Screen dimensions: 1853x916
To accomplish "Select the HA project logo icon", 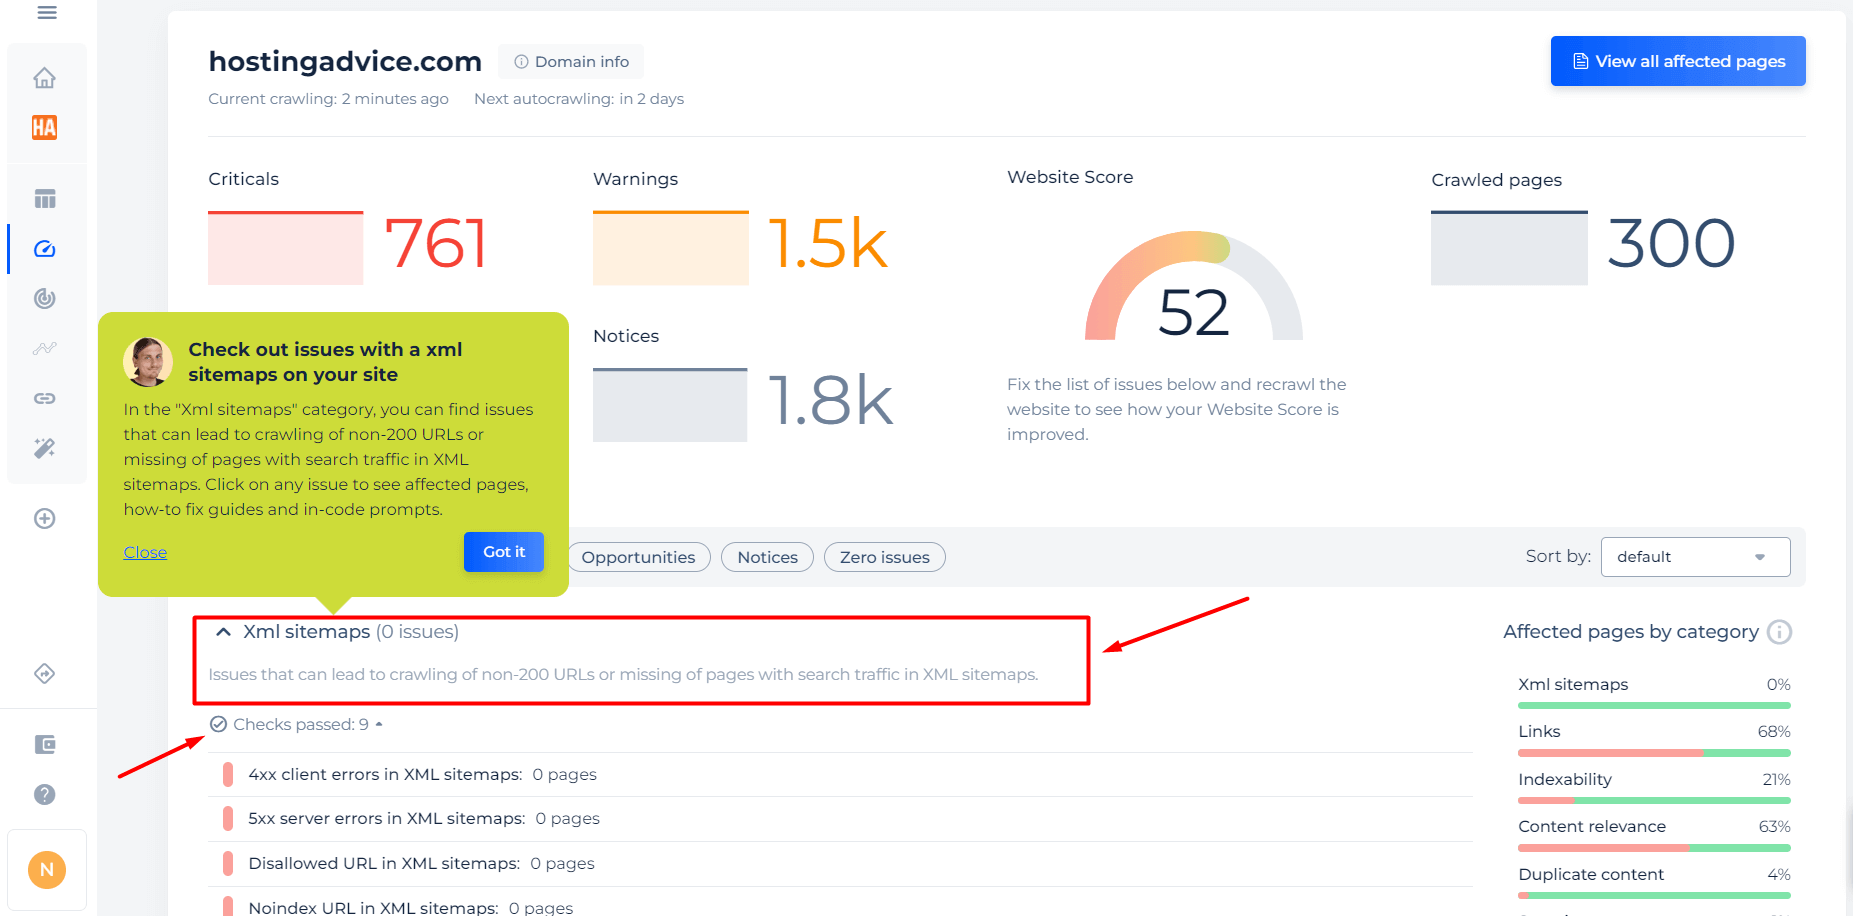I will point(44,127).
